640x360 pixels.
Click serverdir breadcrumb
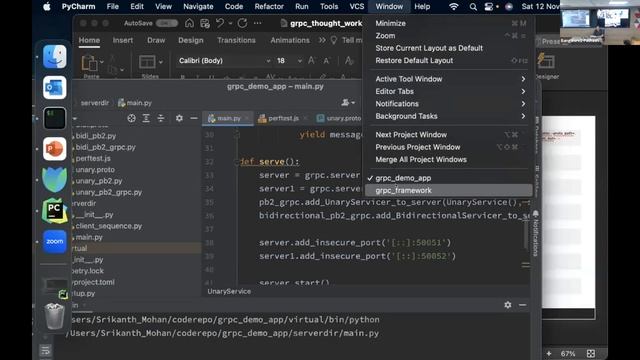pyautogui.click(x=95, y=103)
